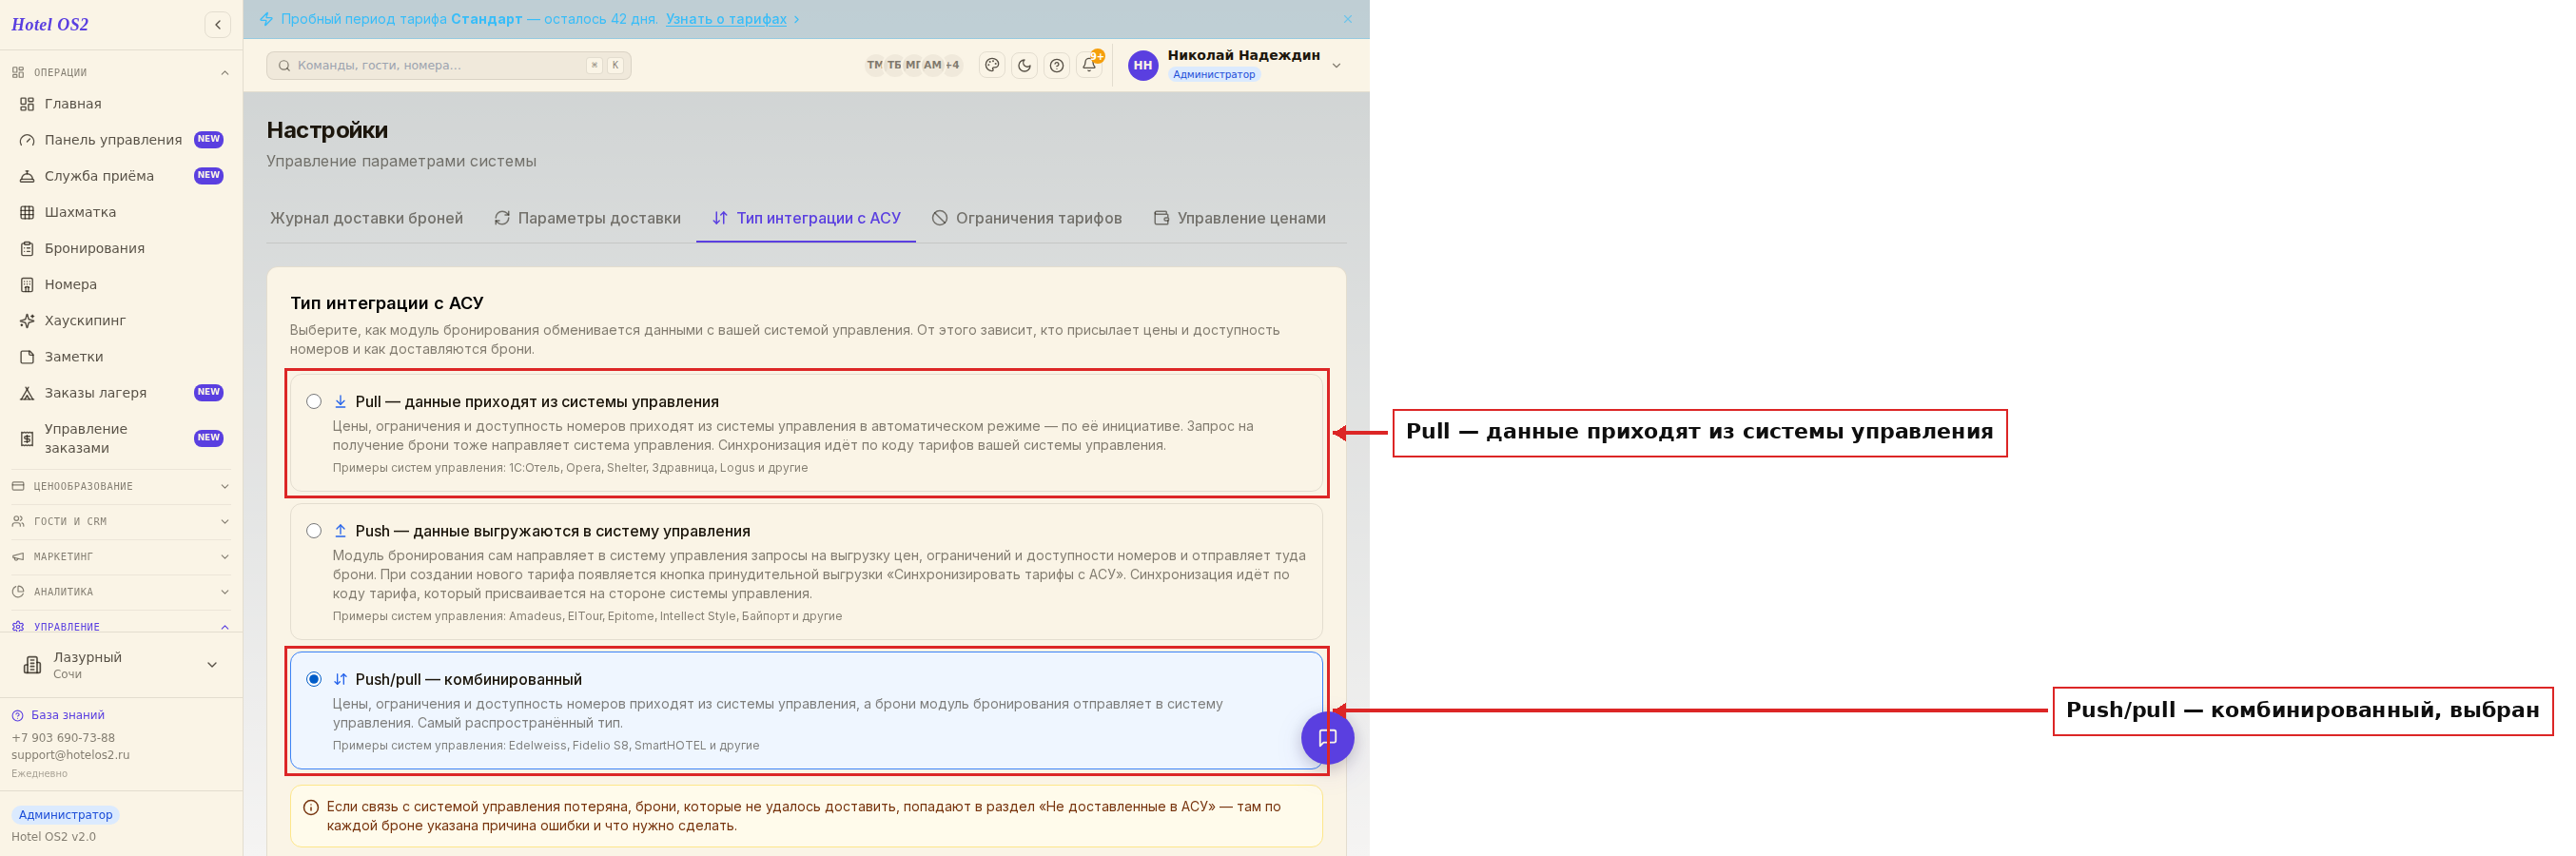Click the Номера building icon
Viewport: 2576px width, 856px height.
(27, 285)
